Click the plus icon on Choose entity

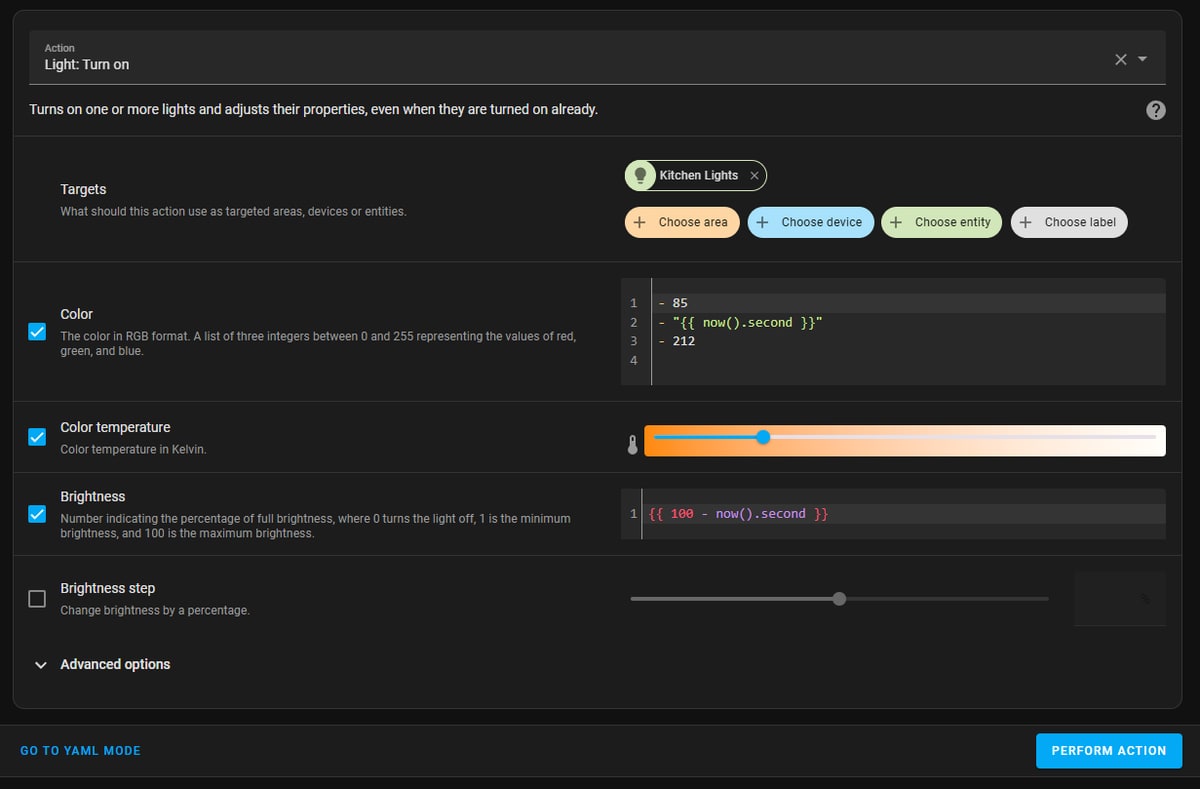pos(896,222)
